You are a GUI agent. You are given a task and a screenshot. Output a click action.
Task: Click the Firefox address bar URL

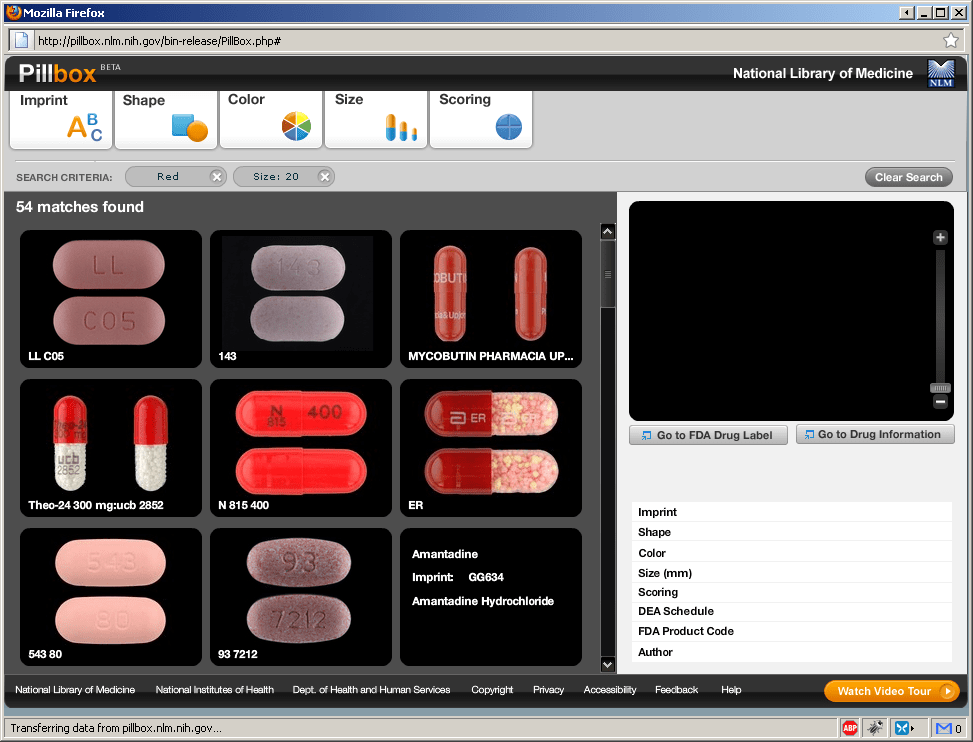[159, 41]
